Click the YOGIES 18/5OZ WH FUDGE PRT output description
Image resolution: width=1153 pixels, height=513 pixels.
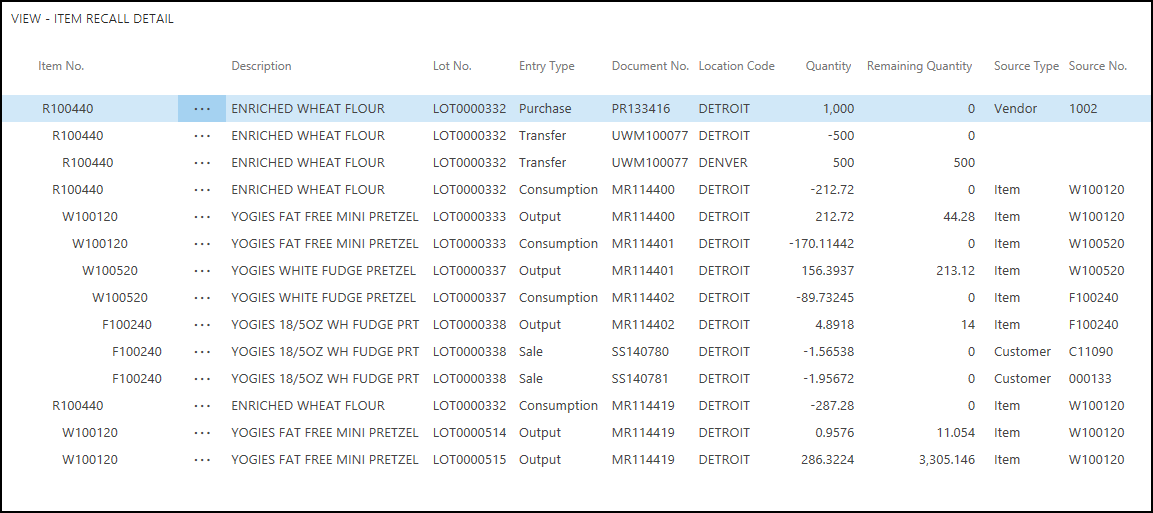coord(325,325)
